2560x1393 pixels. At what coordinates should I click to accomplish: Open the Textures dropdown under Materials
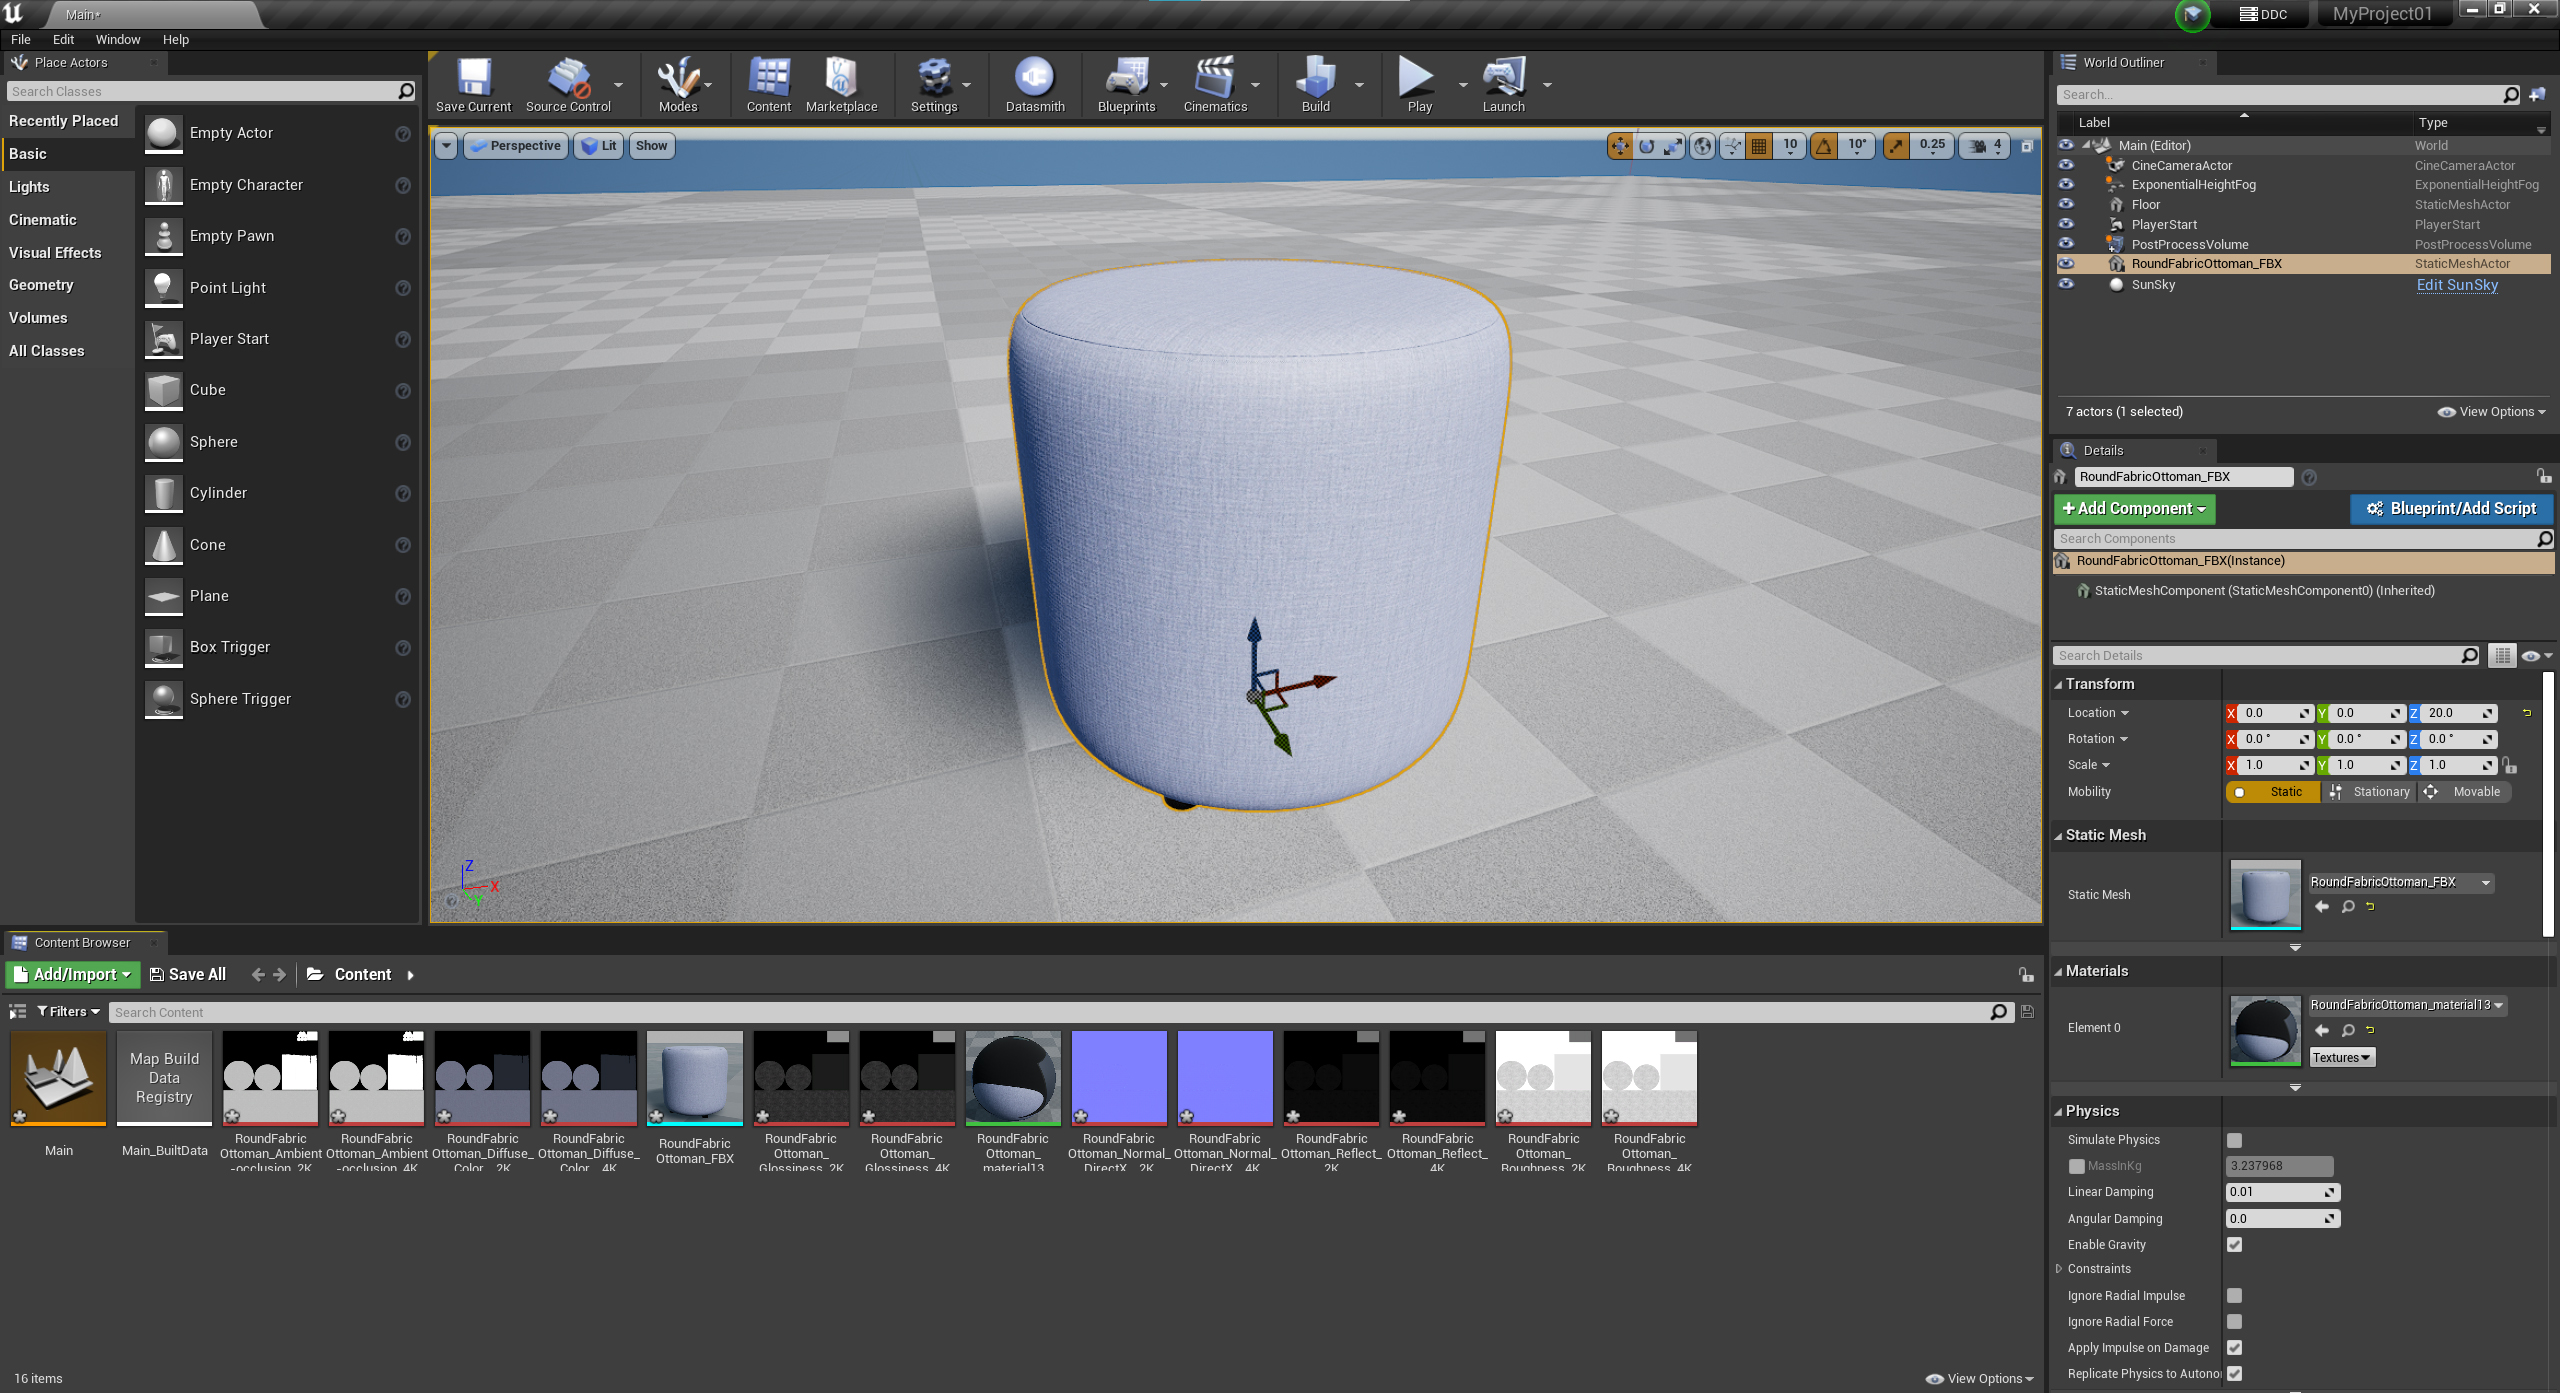pyautogui.click(x=2341, y=1057)
